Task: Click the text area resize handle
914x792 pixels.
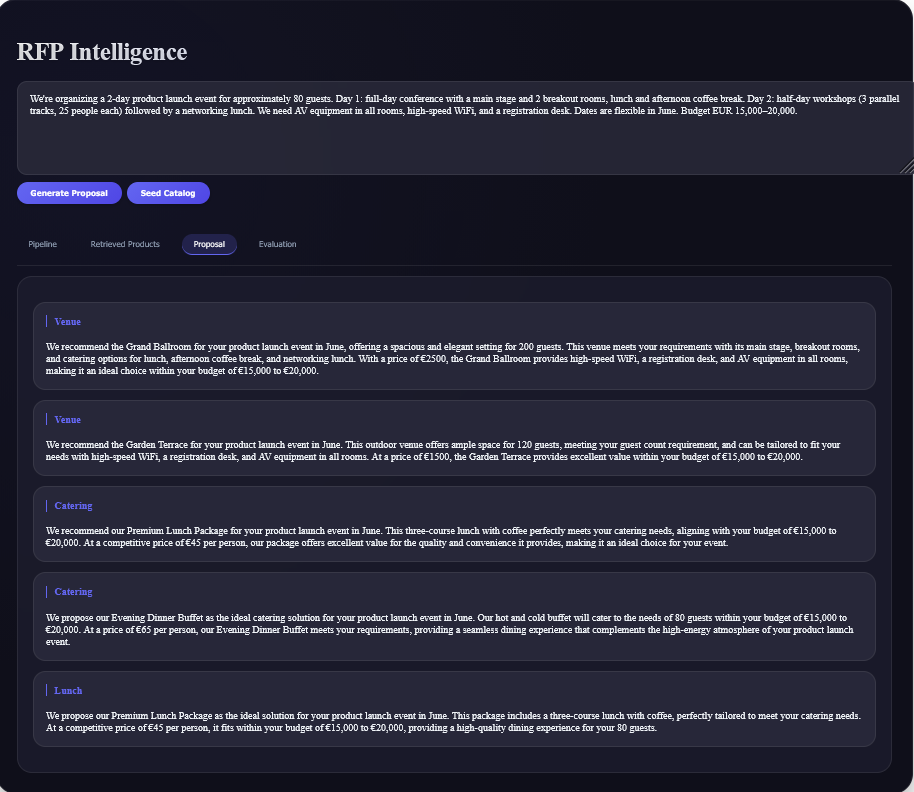Action: [x=908, y=168]
